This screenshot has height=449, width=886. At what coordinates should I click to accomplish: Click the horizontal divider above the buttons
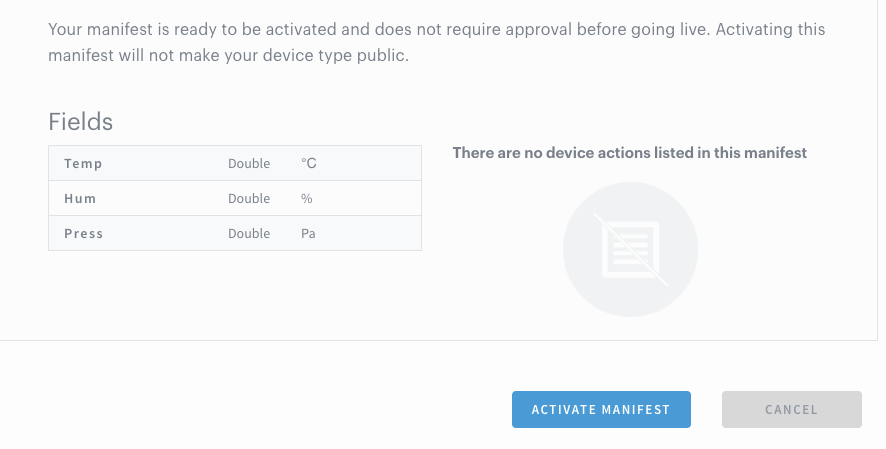tap(443, 340)
